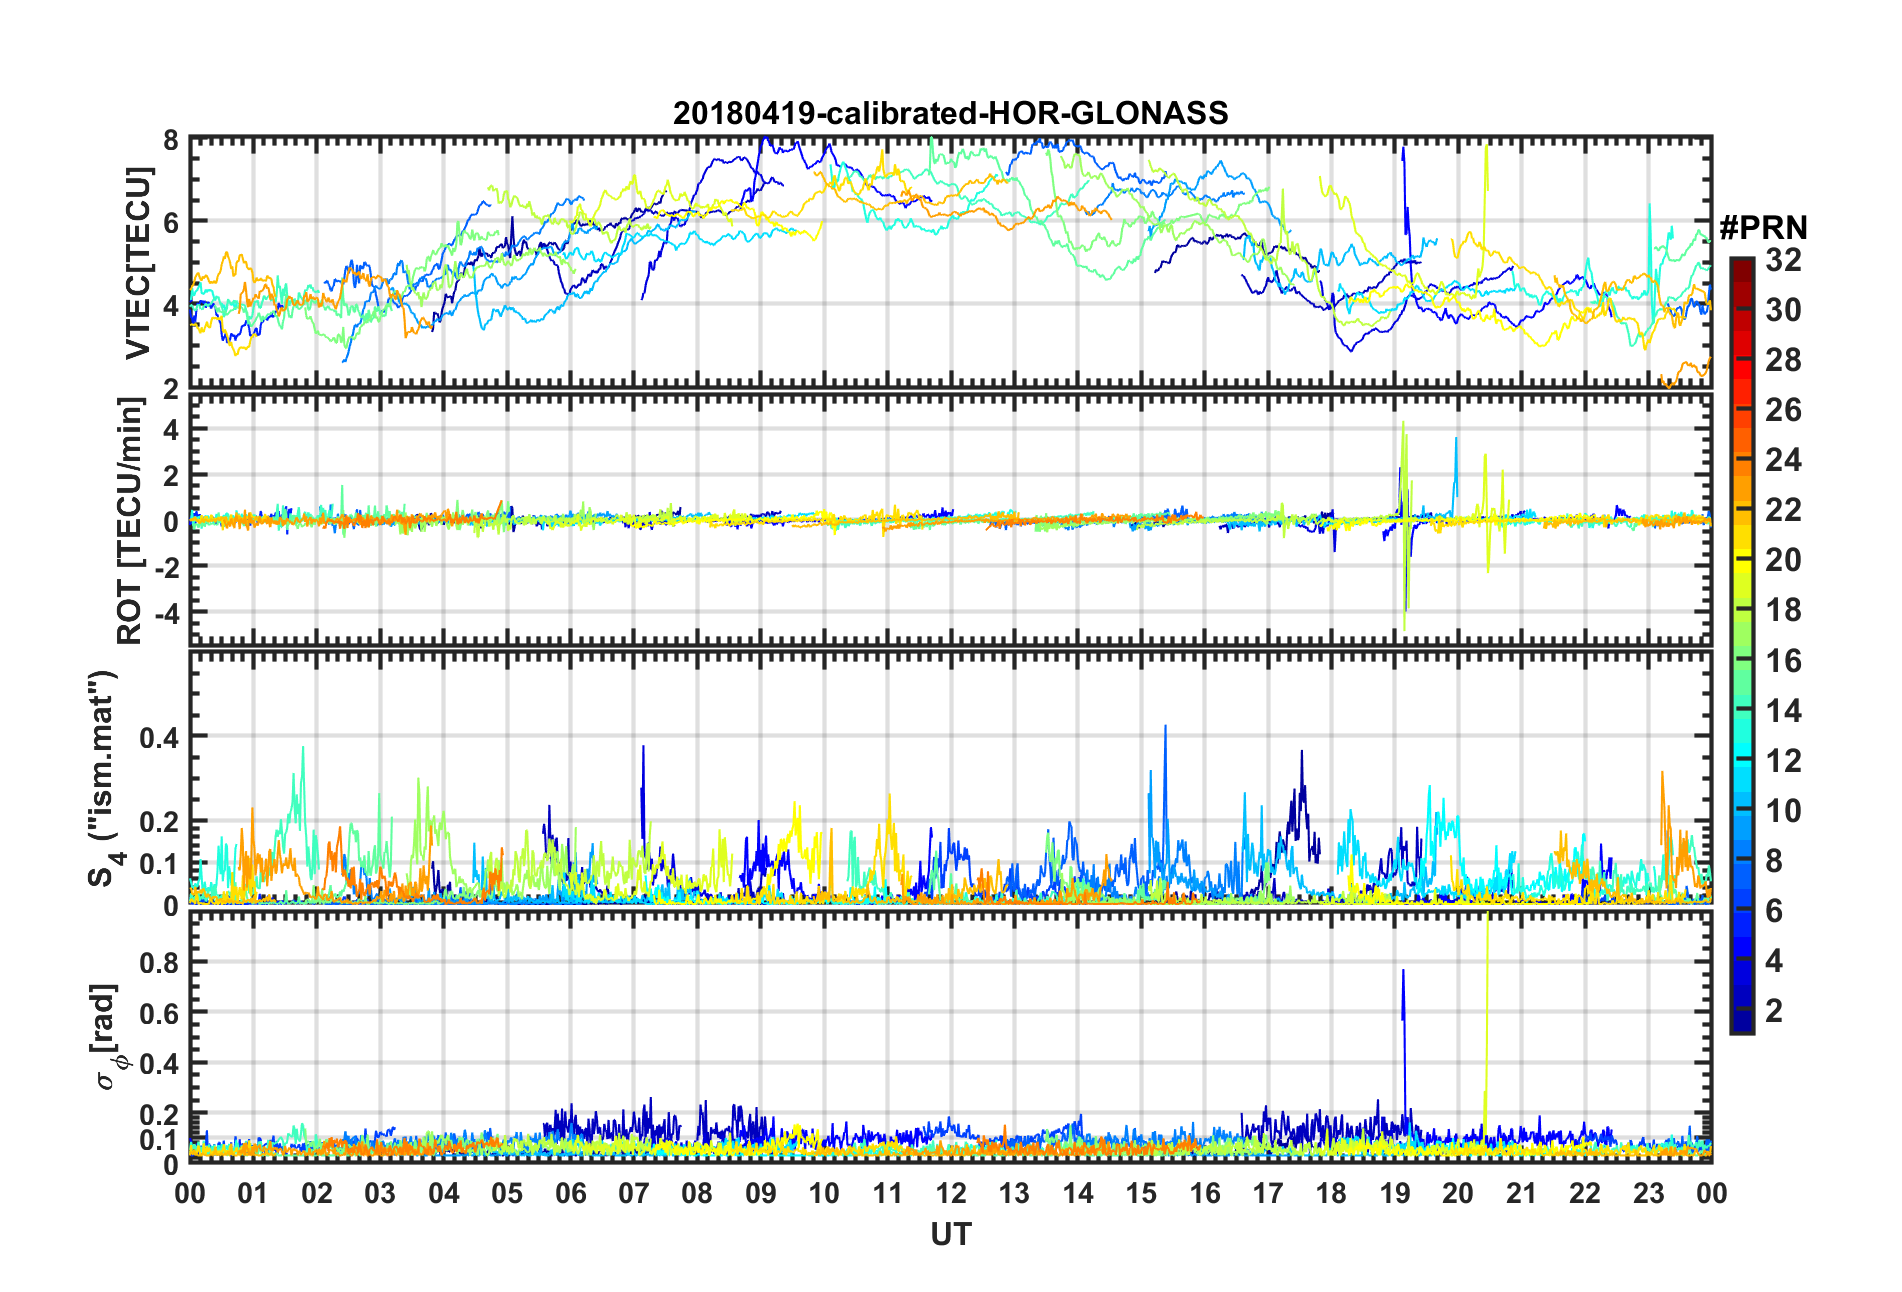
Task: Click the 0.6 tick label on the sigma-phi axis
Action: coord(160,1013)
